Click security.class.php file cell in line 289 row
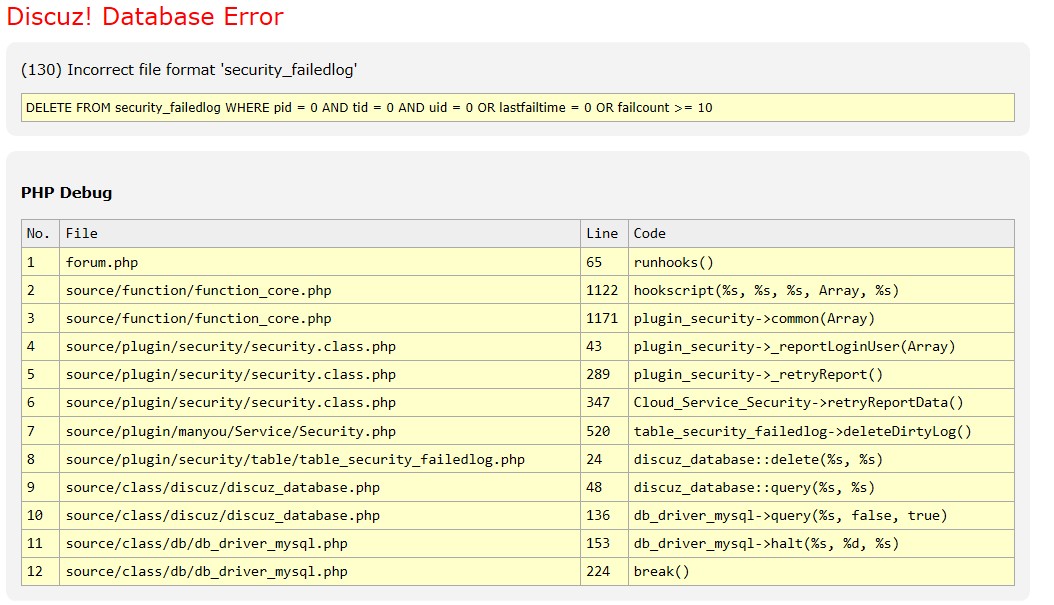1054x605 pixels. click(320, 374)
